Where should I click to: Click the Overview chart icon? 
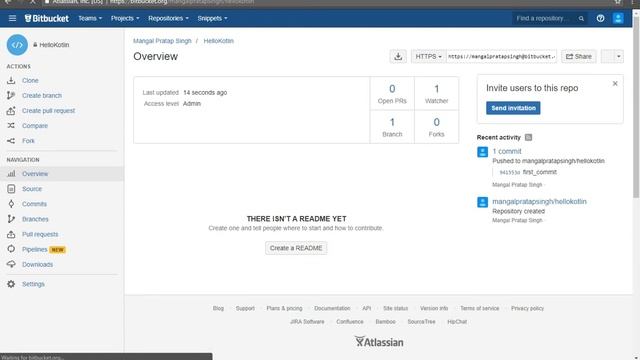point(11,173)
